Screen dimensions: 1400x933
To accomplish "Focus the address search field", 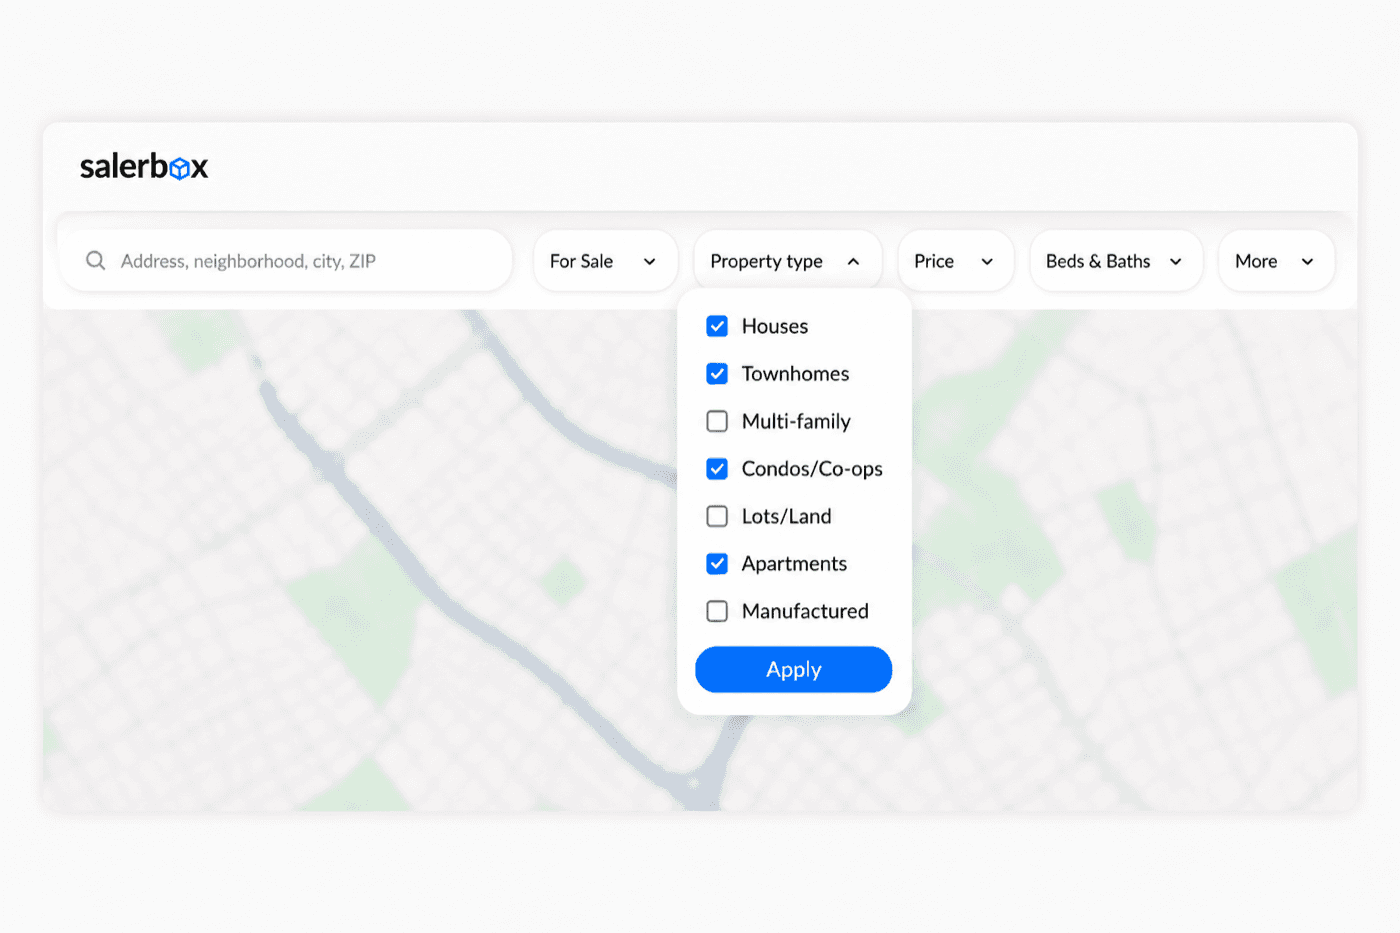I will click(286, 261).
